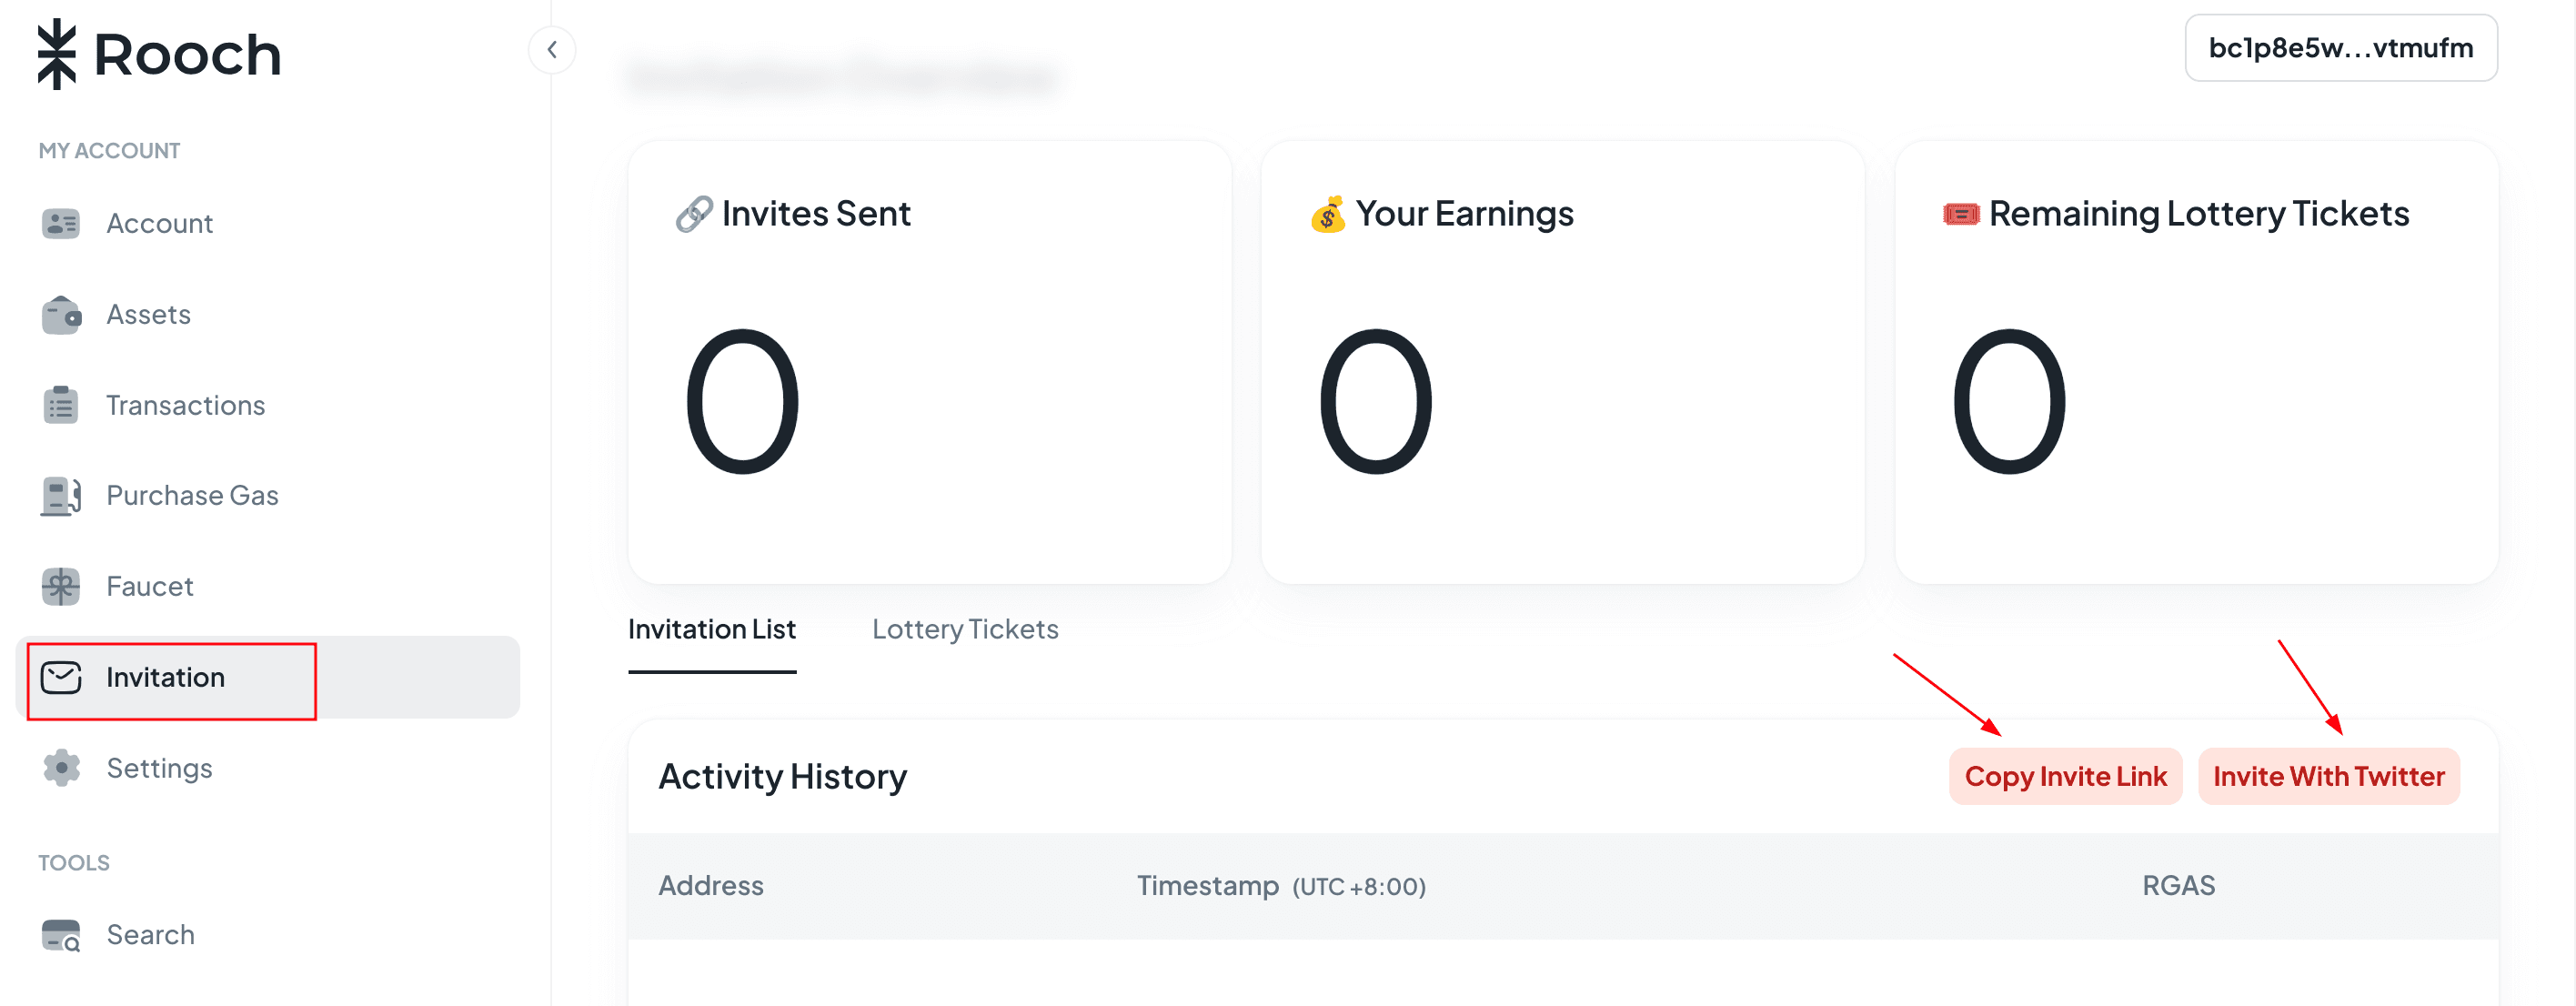Open the Settings gear icon
Viewport: 2576px width, 1006px height.
click(61, 768)
